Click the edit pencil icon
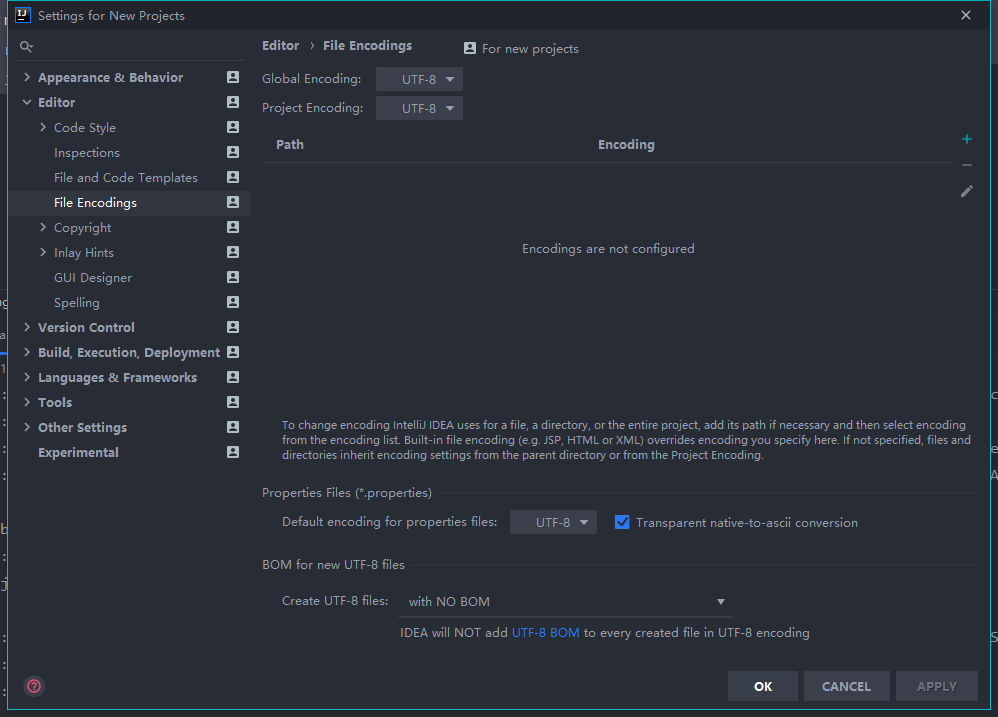The image size is (998, 717). click(x=966, y=191)
